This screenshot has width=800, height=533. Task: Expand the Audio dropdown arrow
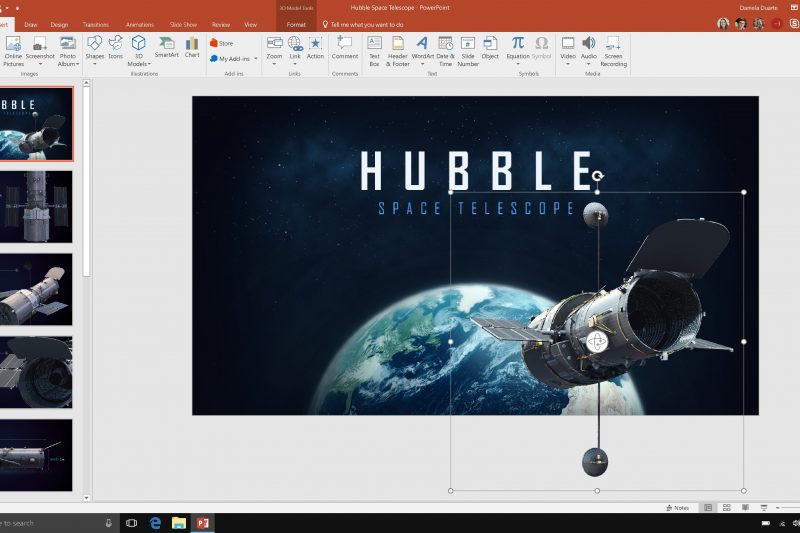pos(589,64)
